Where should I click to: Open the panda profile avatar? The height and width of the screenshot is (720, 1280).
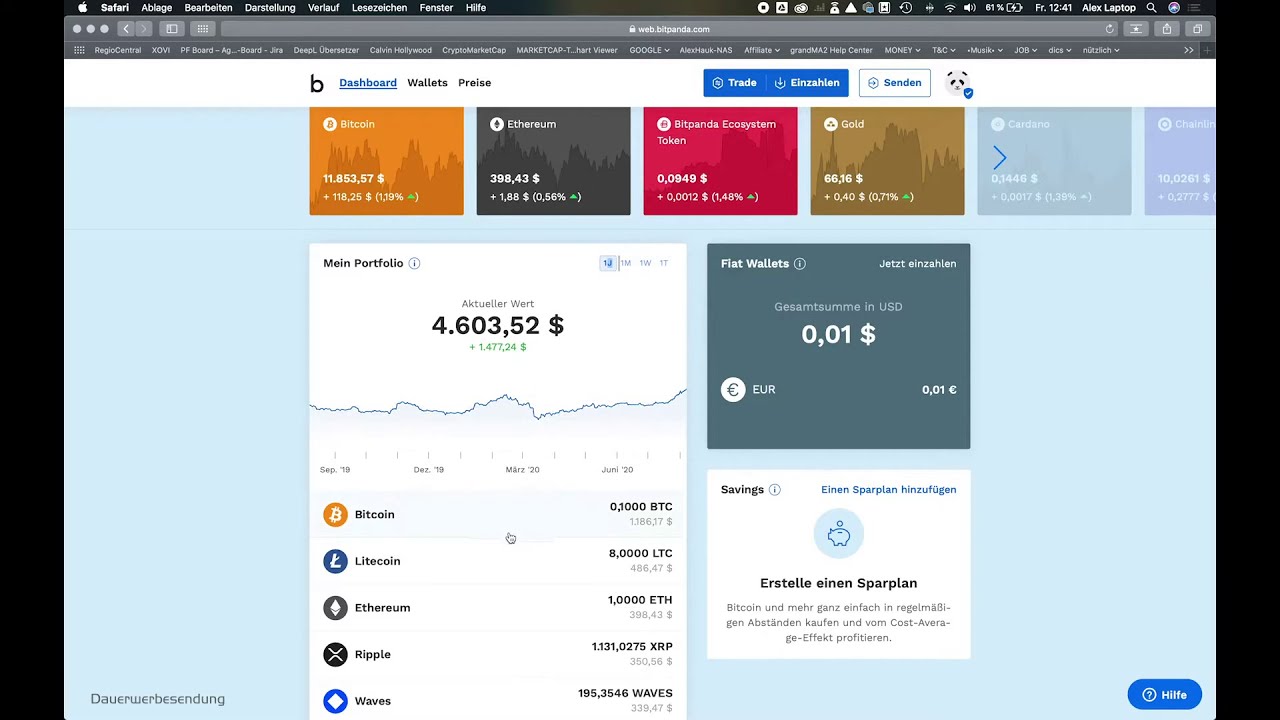957,83
